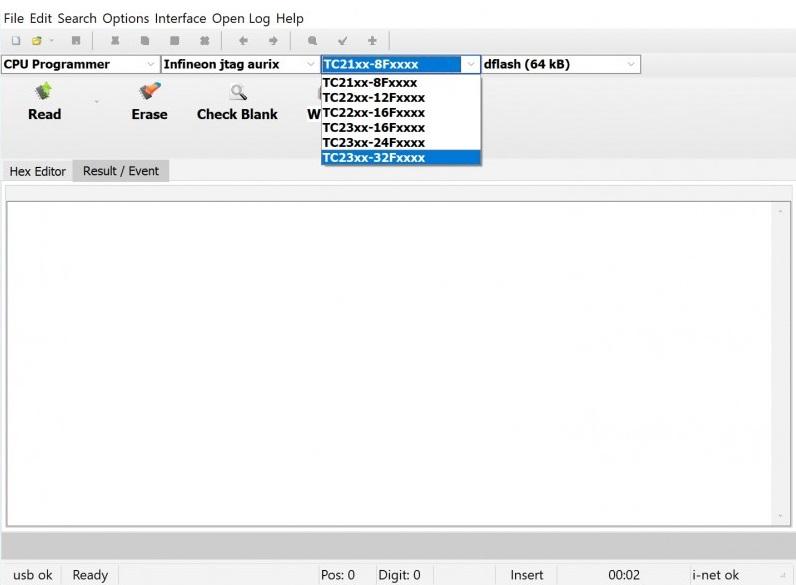Click the magnifier search toolbar icon
Viewport: 796px width, 585px height.
(313, 41)
